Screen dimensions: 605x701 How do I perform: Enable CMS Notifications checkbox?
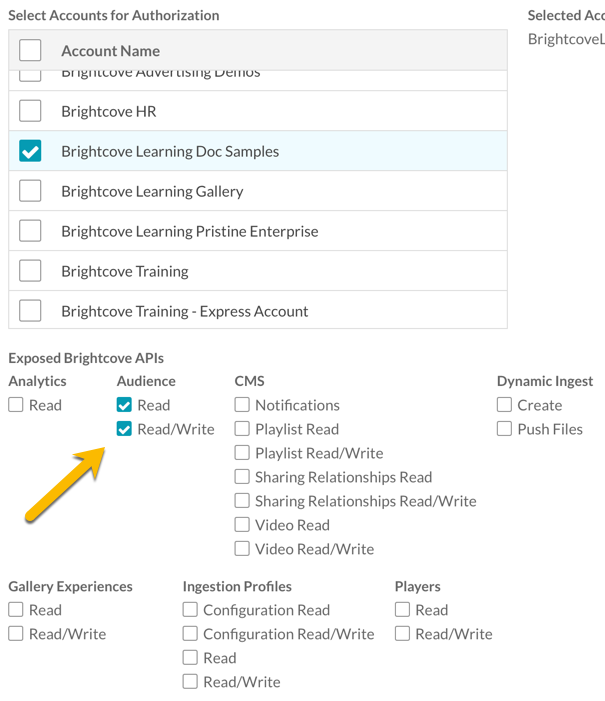pos(242,405)
